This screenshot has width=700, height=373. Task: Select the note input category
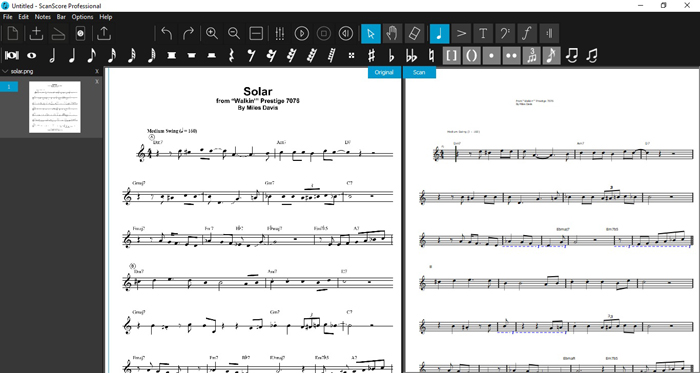(x=440, y=33)
